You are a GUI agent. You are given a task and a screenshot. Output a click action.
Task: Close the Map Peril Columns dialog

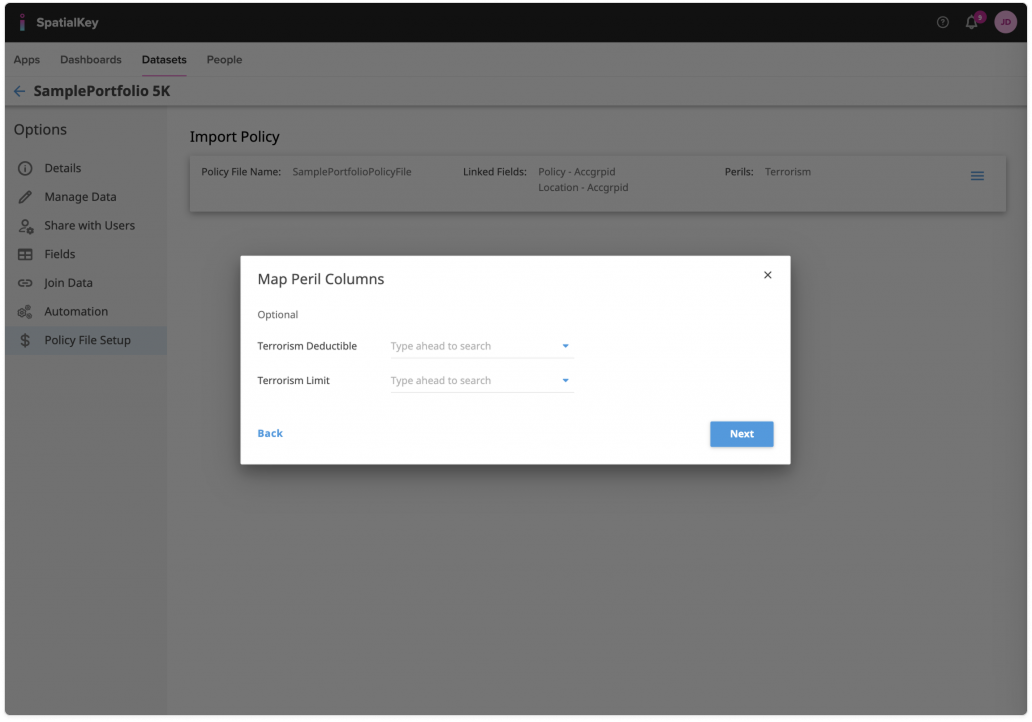click(x=767, y=275)
